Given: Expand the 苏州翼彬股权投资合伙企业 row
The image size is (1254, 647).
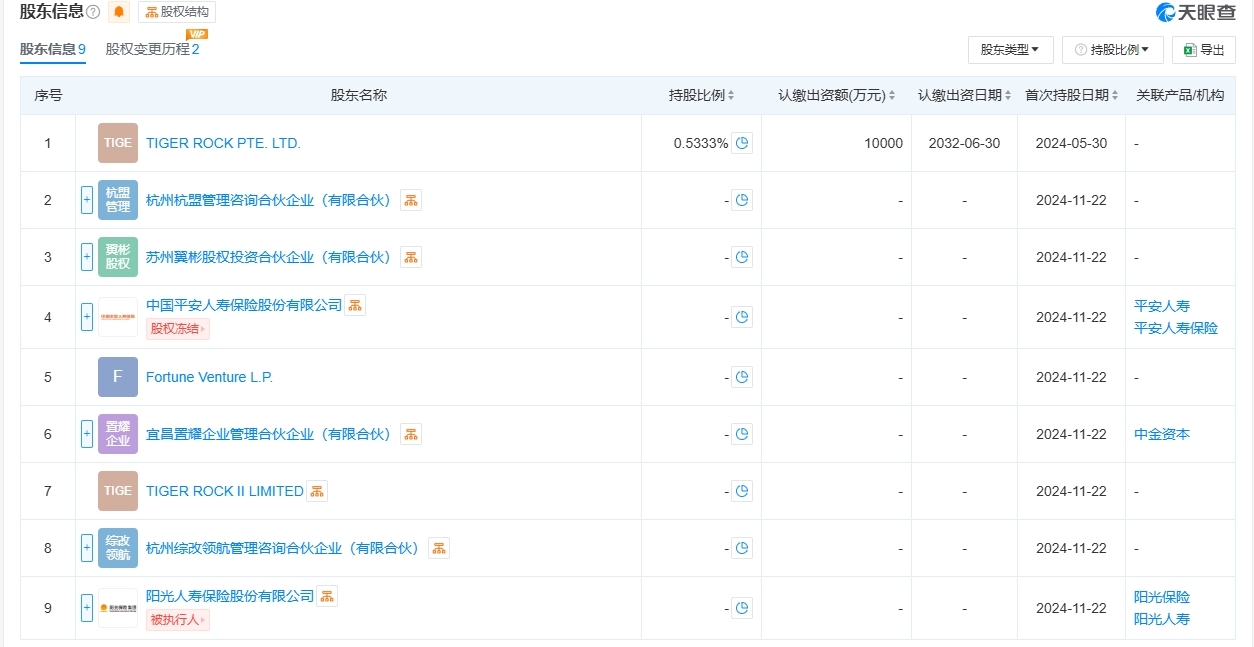Looking at the screenshot, I should click(x=87, y=257).
